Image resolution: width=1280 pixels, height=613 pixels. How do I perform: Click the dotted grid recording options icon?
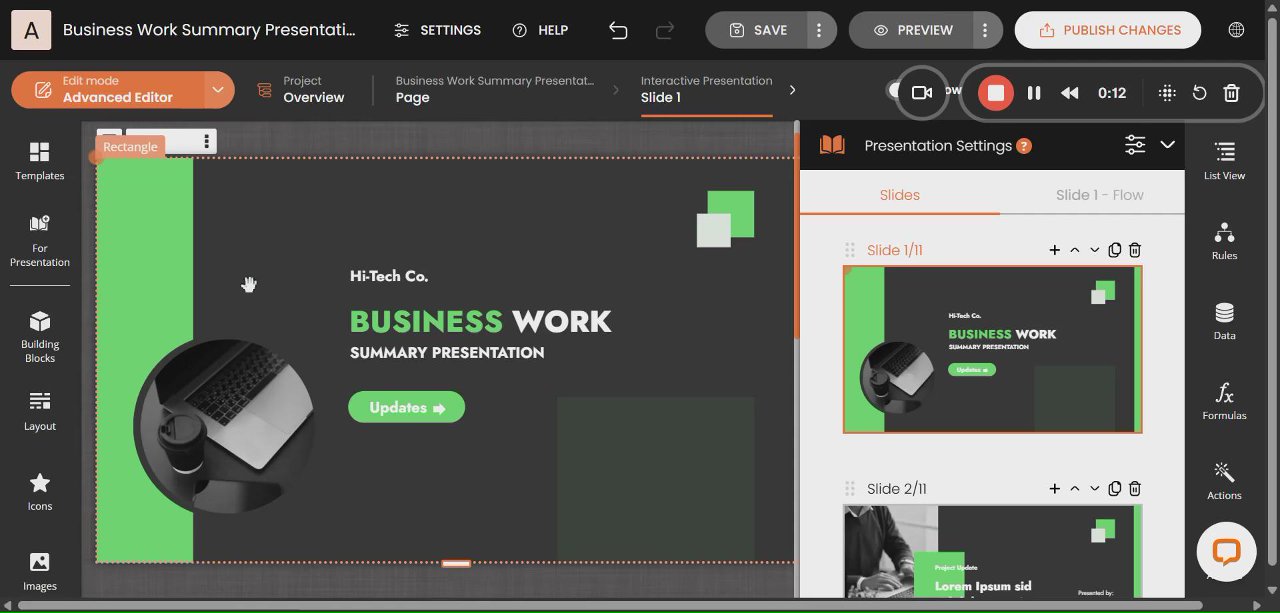click(x=1167, y=93)
